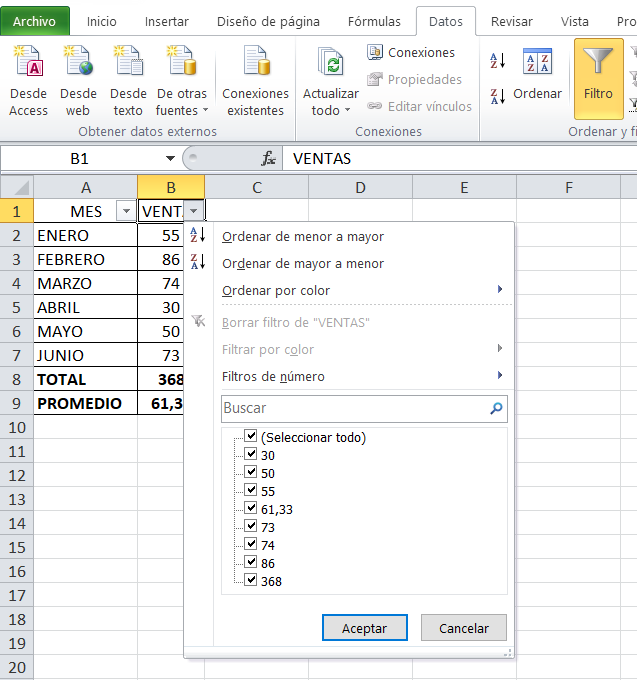Toggle the 61,33 value checkbox
The width and height of the screenshot is (637, 680).
pos(251,509)
